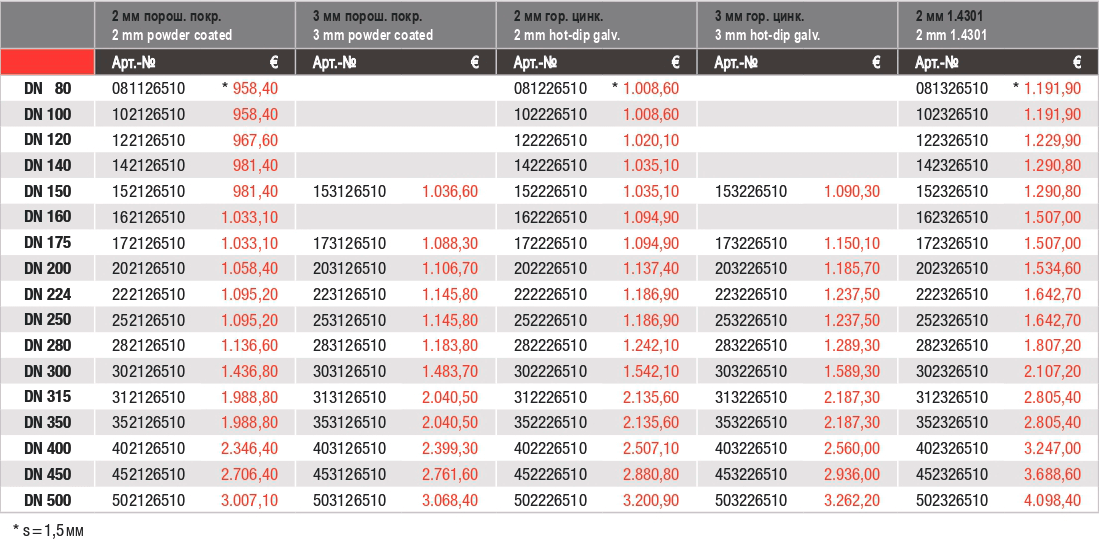The image size is (1099, 548).
Task: Select the '3 mm hot-dip galv.' column header
Action: pos(797,25)
